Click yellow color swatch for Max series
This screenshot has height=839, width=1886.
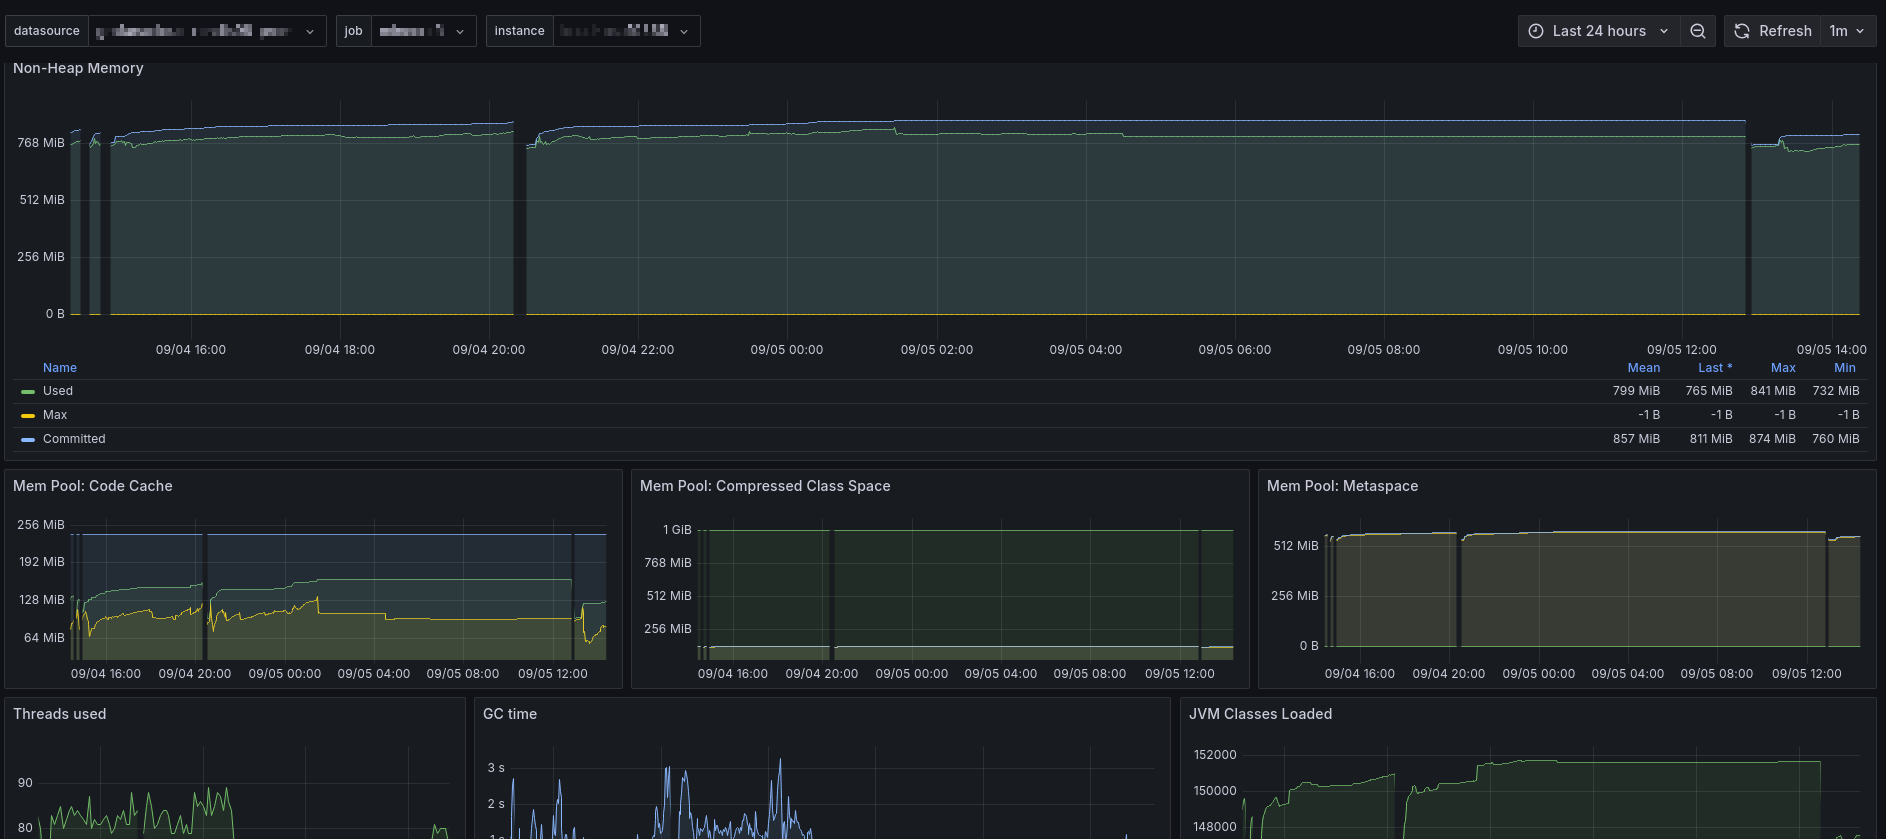pyautogui.click(x=28, y=416)
